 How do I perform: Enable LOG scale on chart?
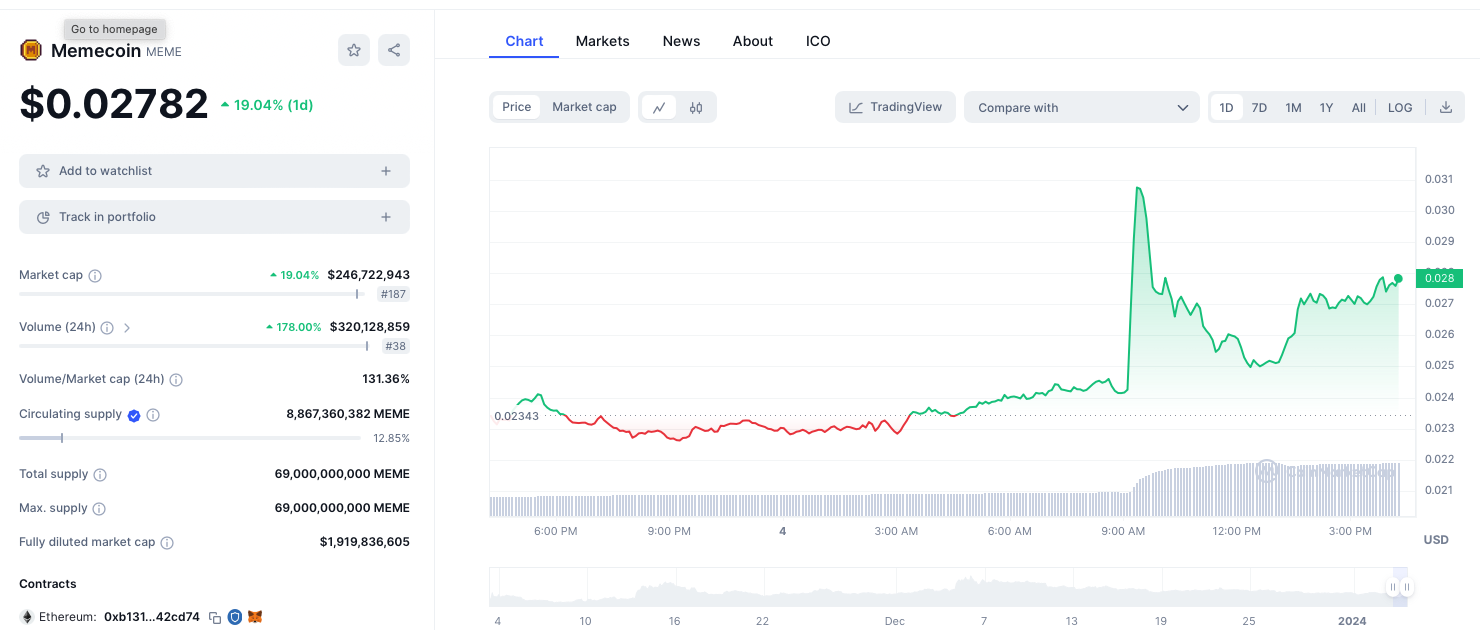point(1400,108)
